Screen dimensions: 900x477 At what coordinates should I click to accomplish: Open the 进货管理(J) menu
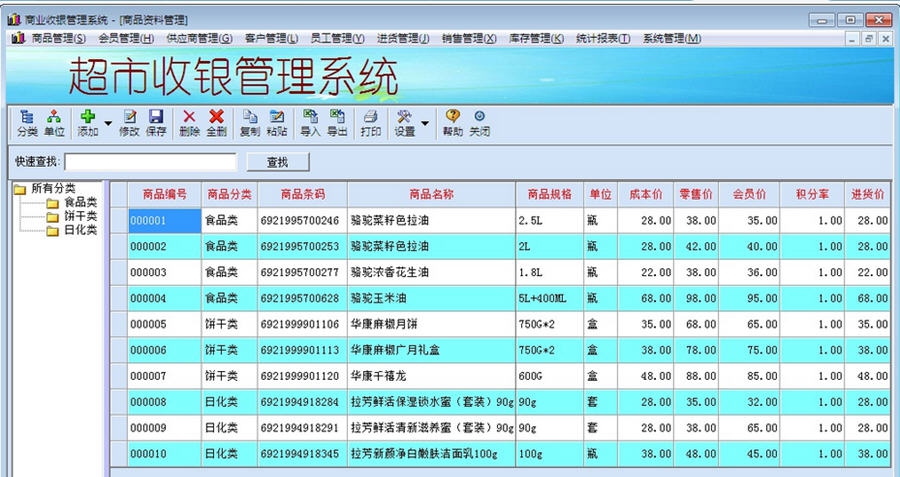[403, 38]
